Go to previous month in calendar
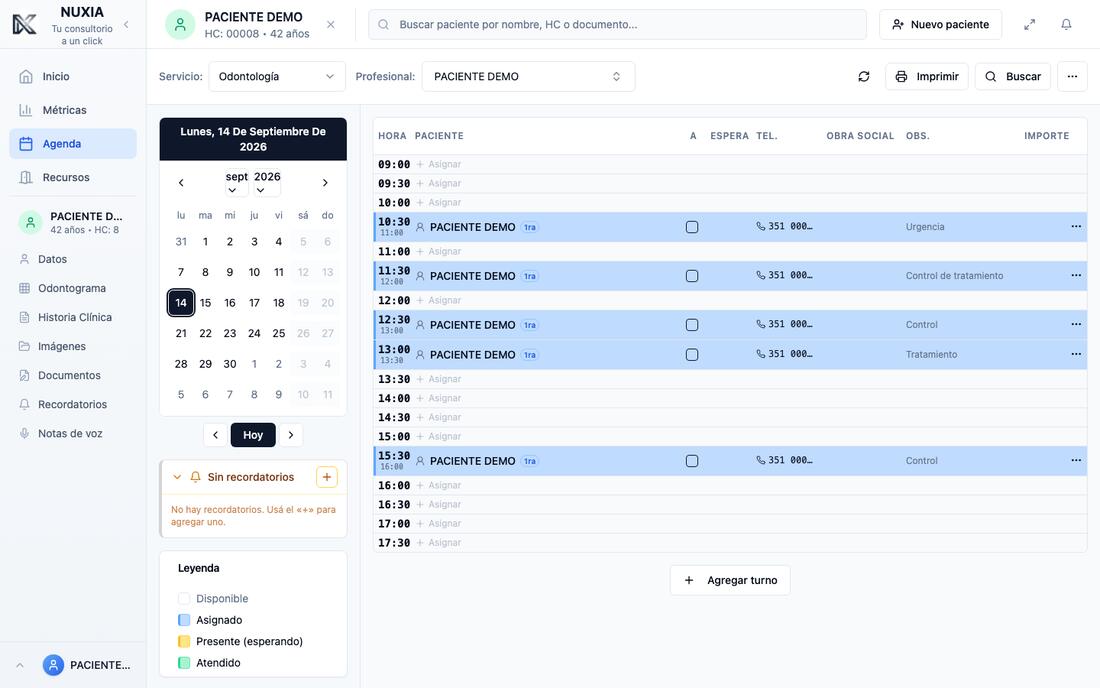This screenshot has width=1100, height=688. [181, 183]
